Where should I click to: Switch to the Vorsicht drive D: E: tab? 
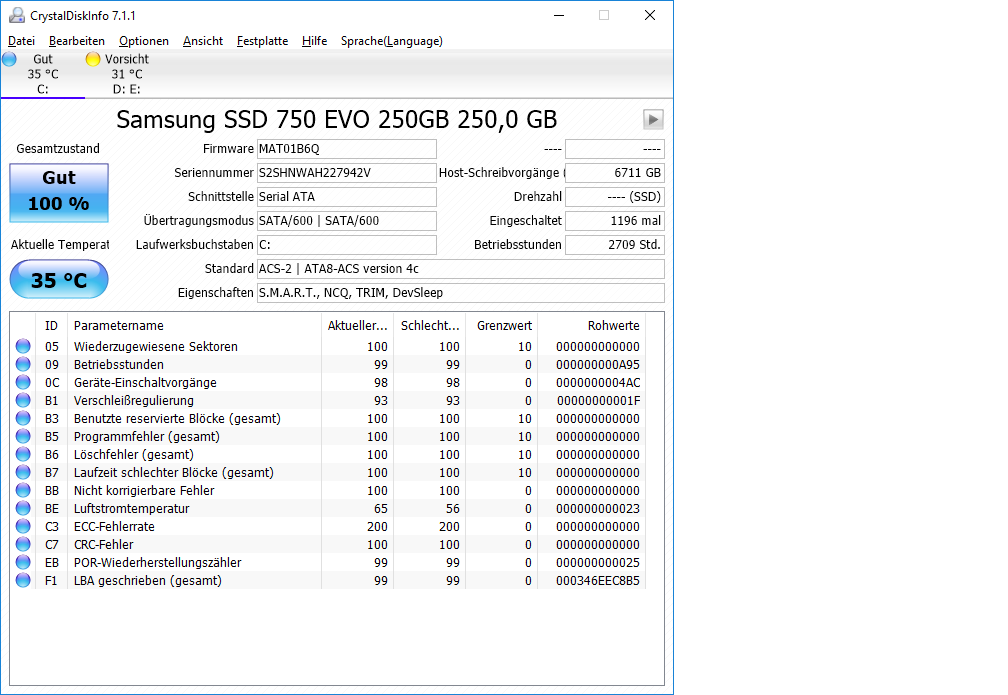click(x=126, y=74)
